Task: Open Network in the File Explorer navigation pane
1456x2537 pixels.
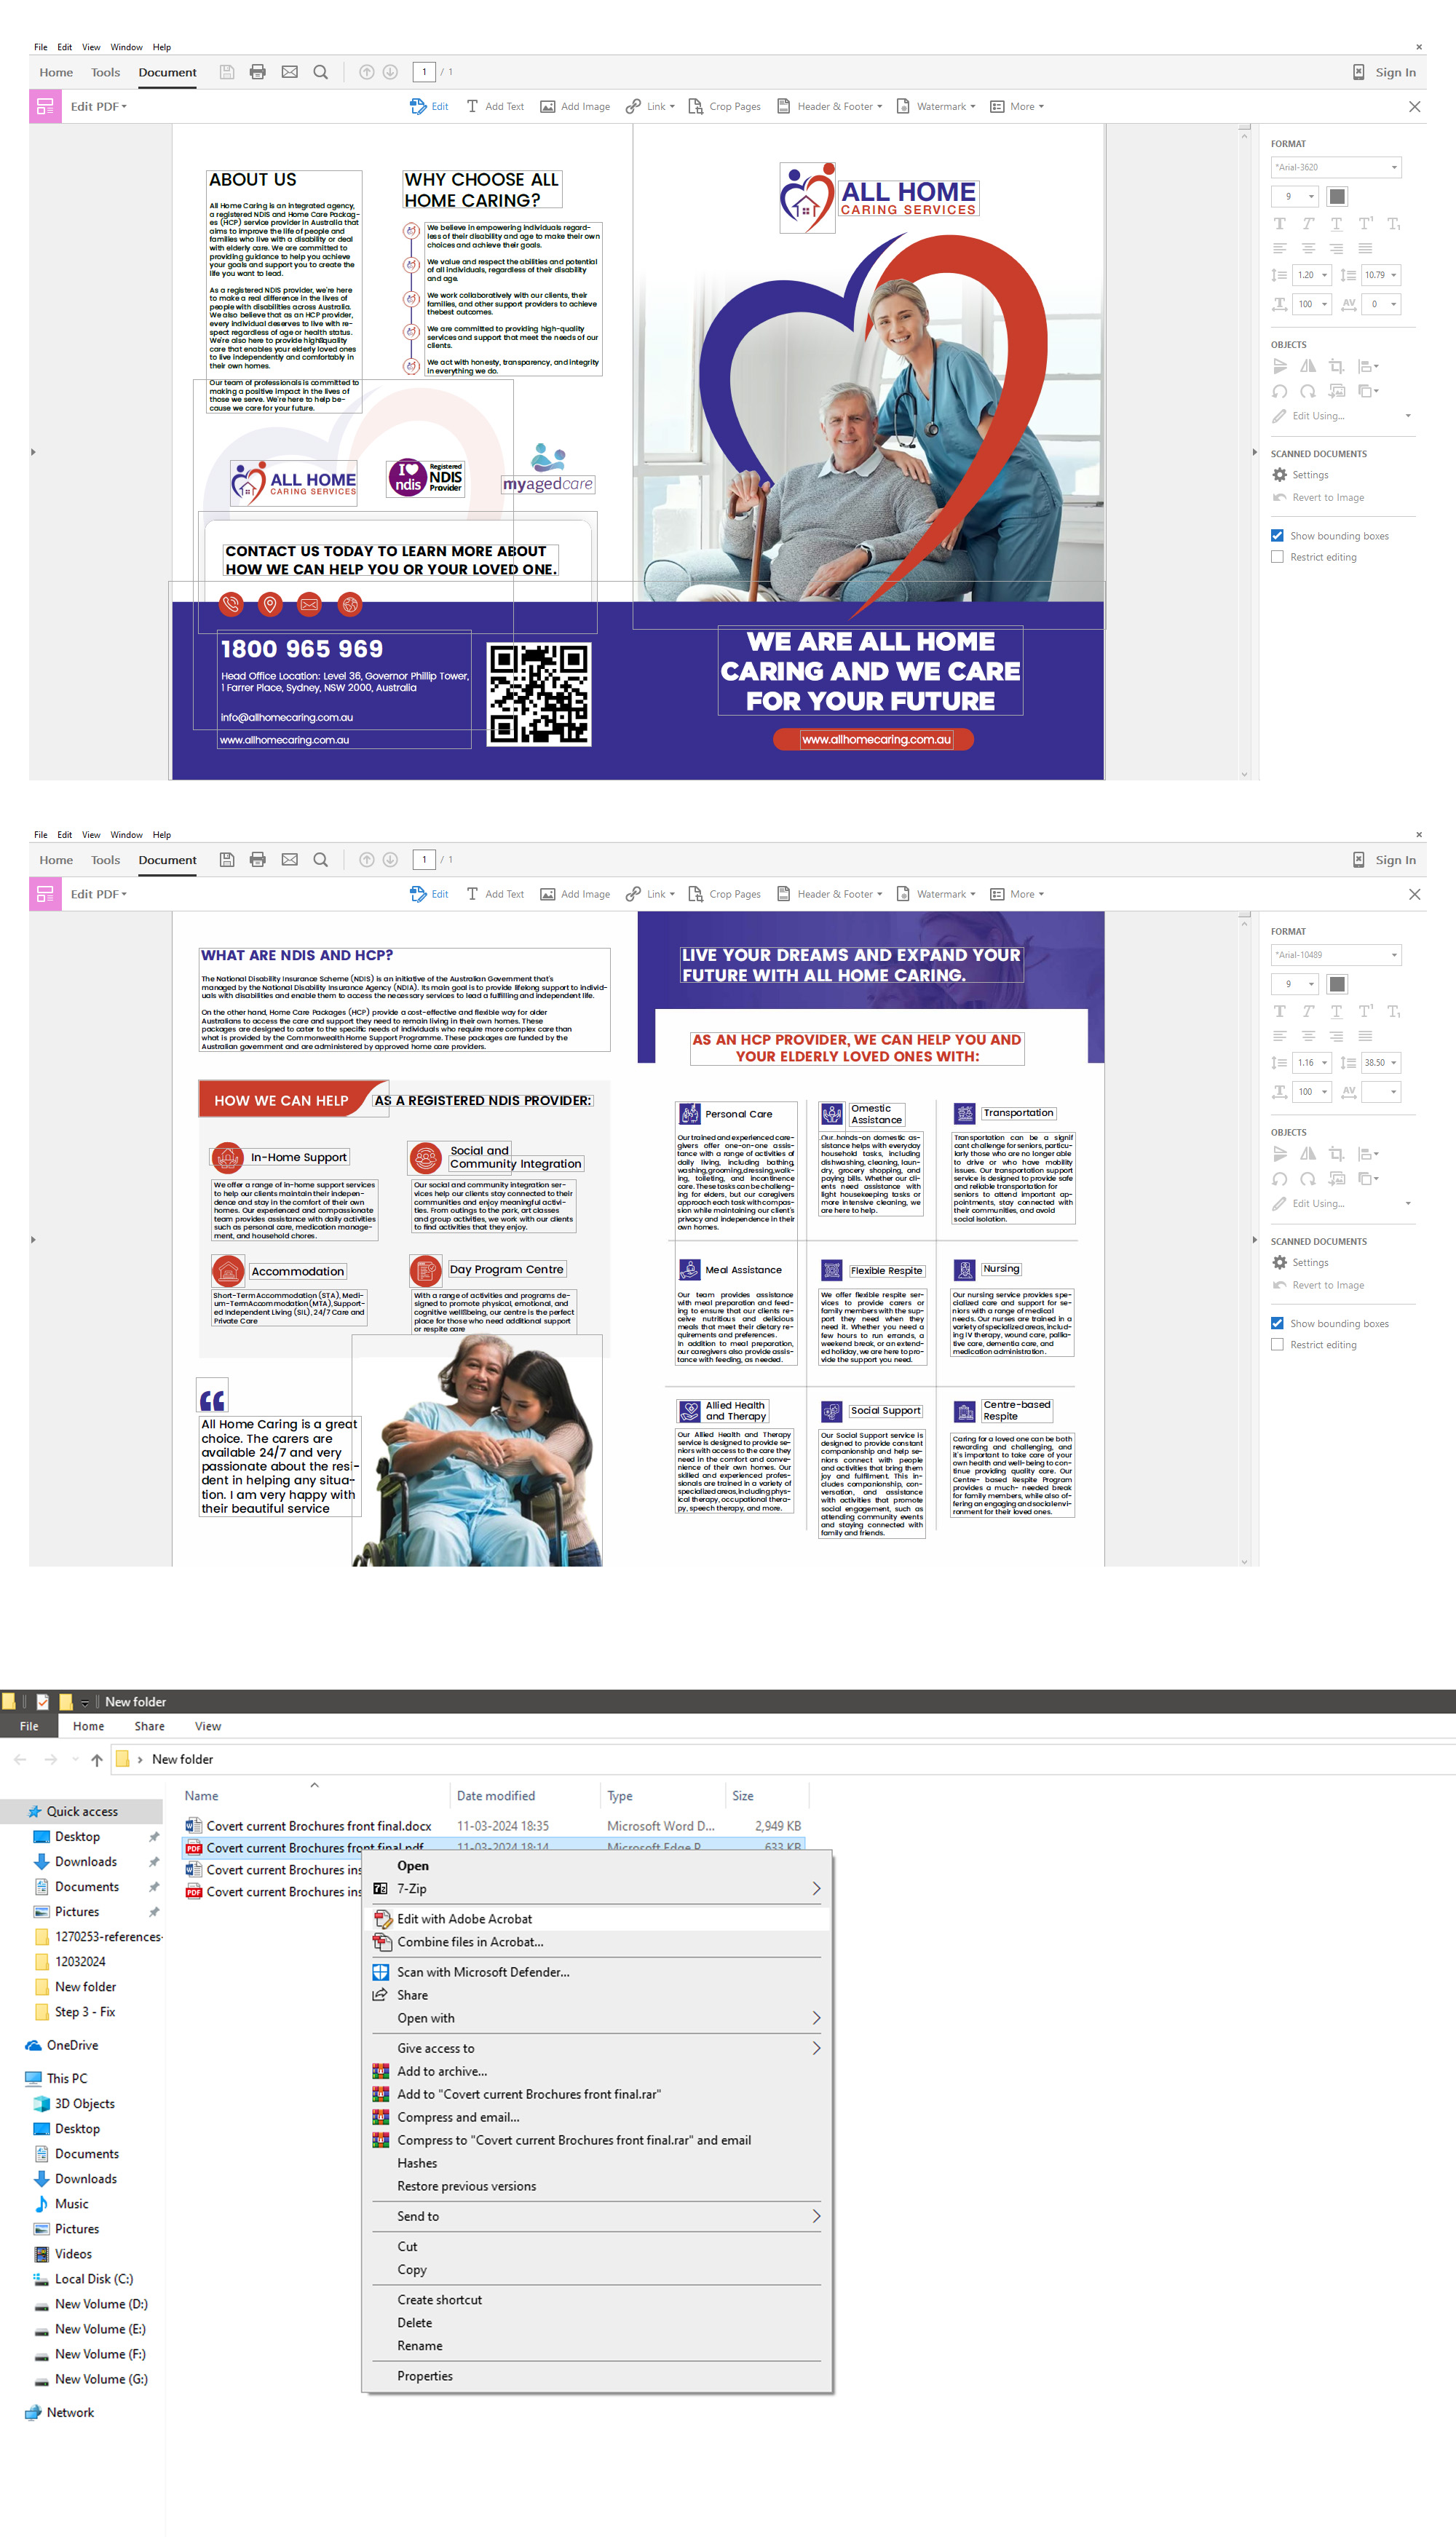Action: 70,2412
